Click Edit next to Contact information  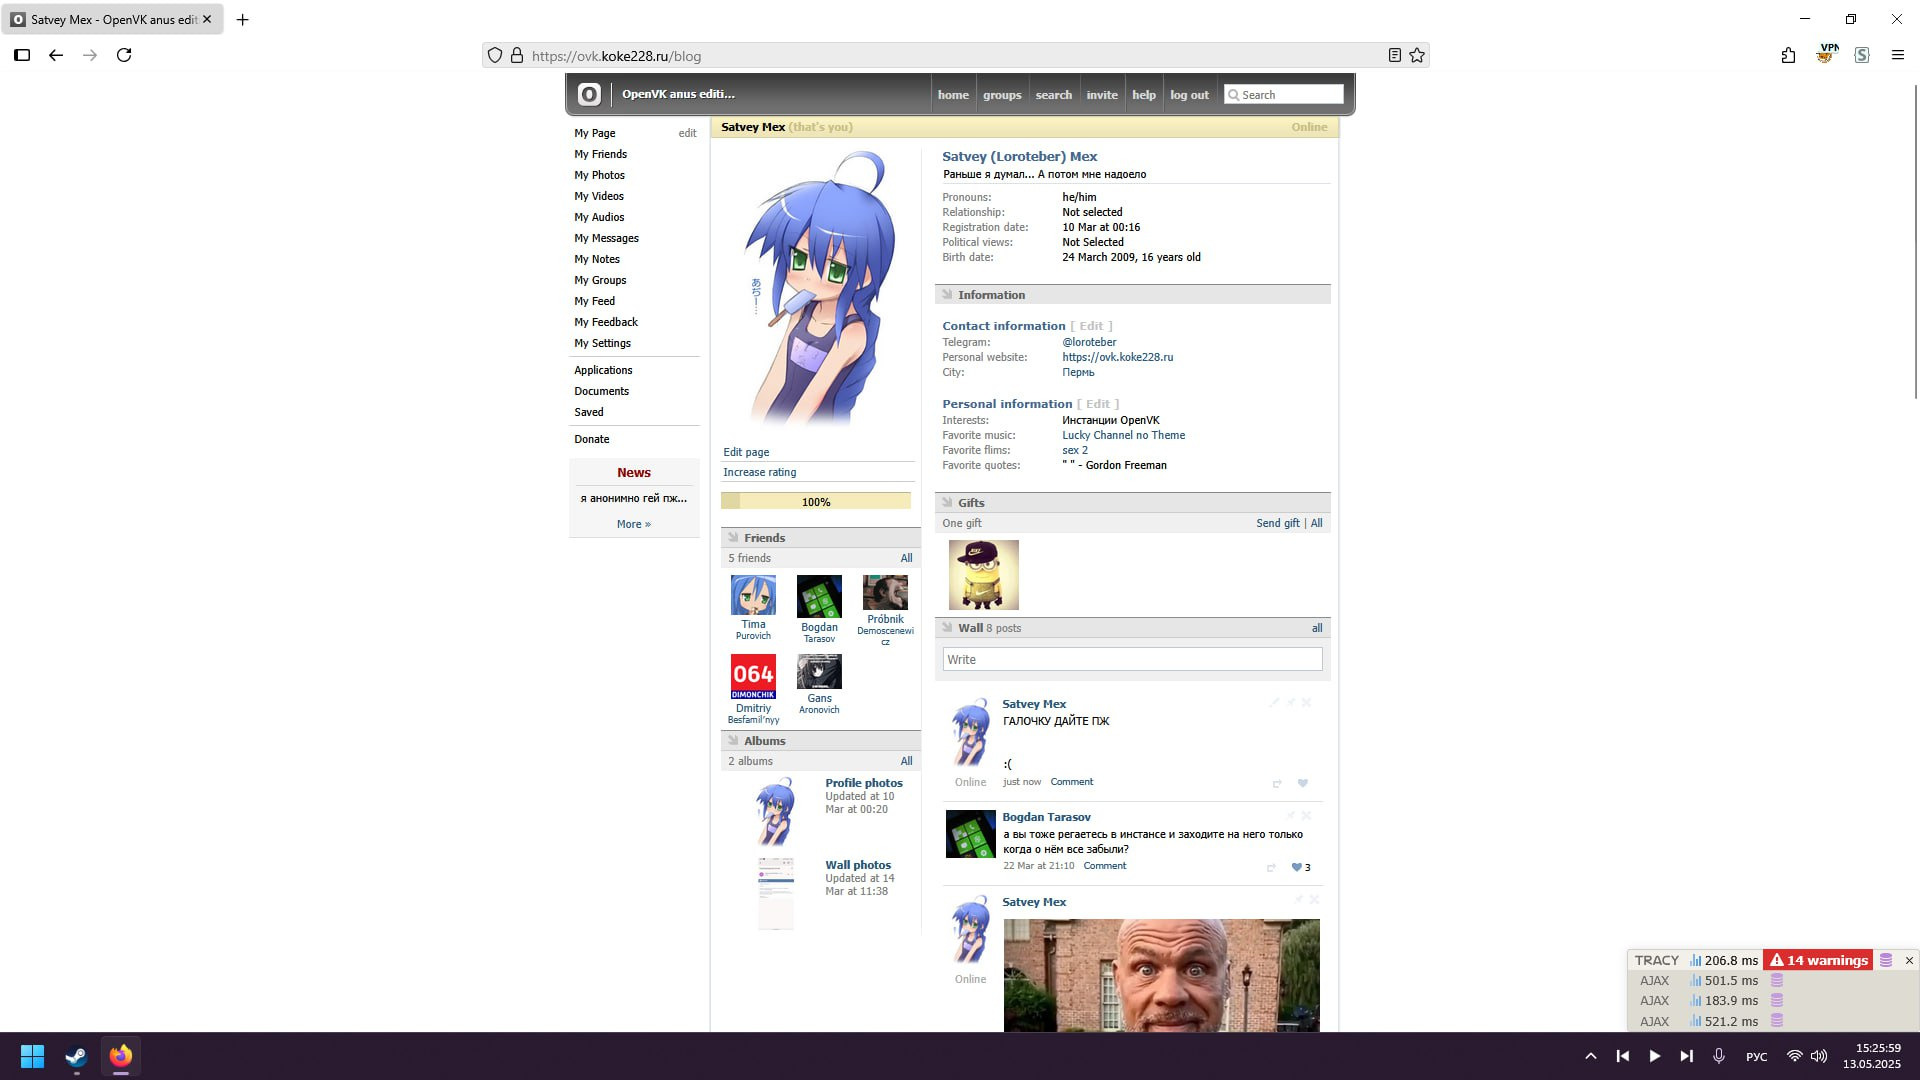pos(1091,326)
